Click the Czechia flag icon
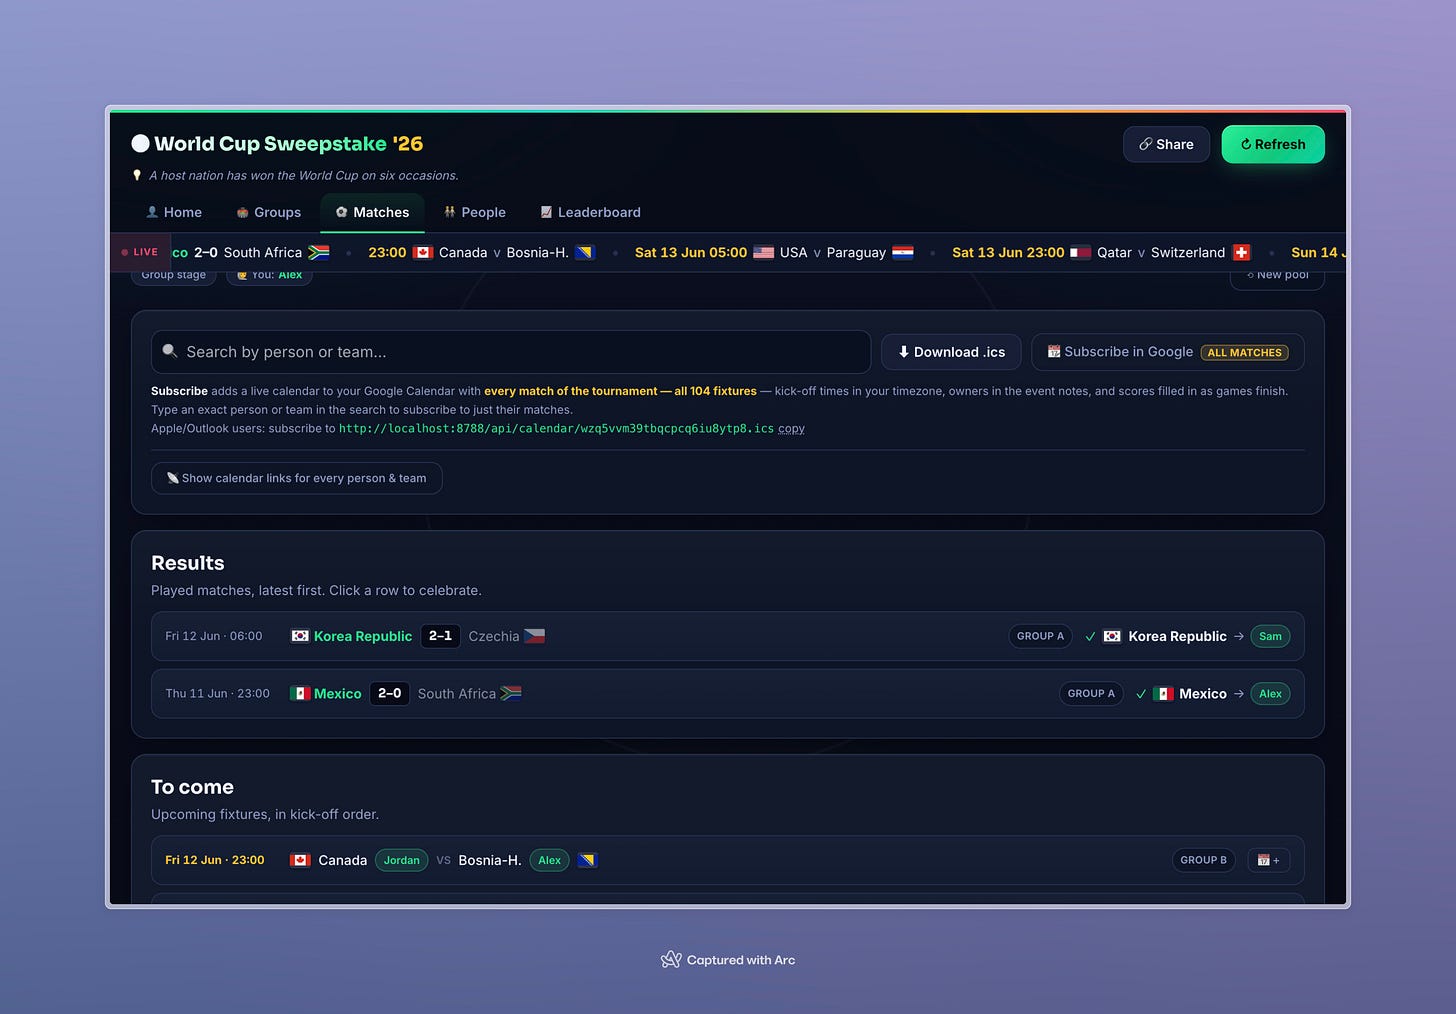 tap(535, 636)
